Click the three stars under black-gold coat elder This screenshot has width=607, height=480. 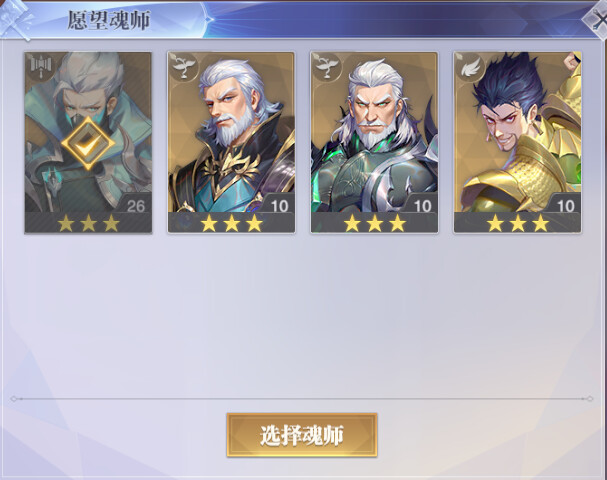[x=231, y=223]
